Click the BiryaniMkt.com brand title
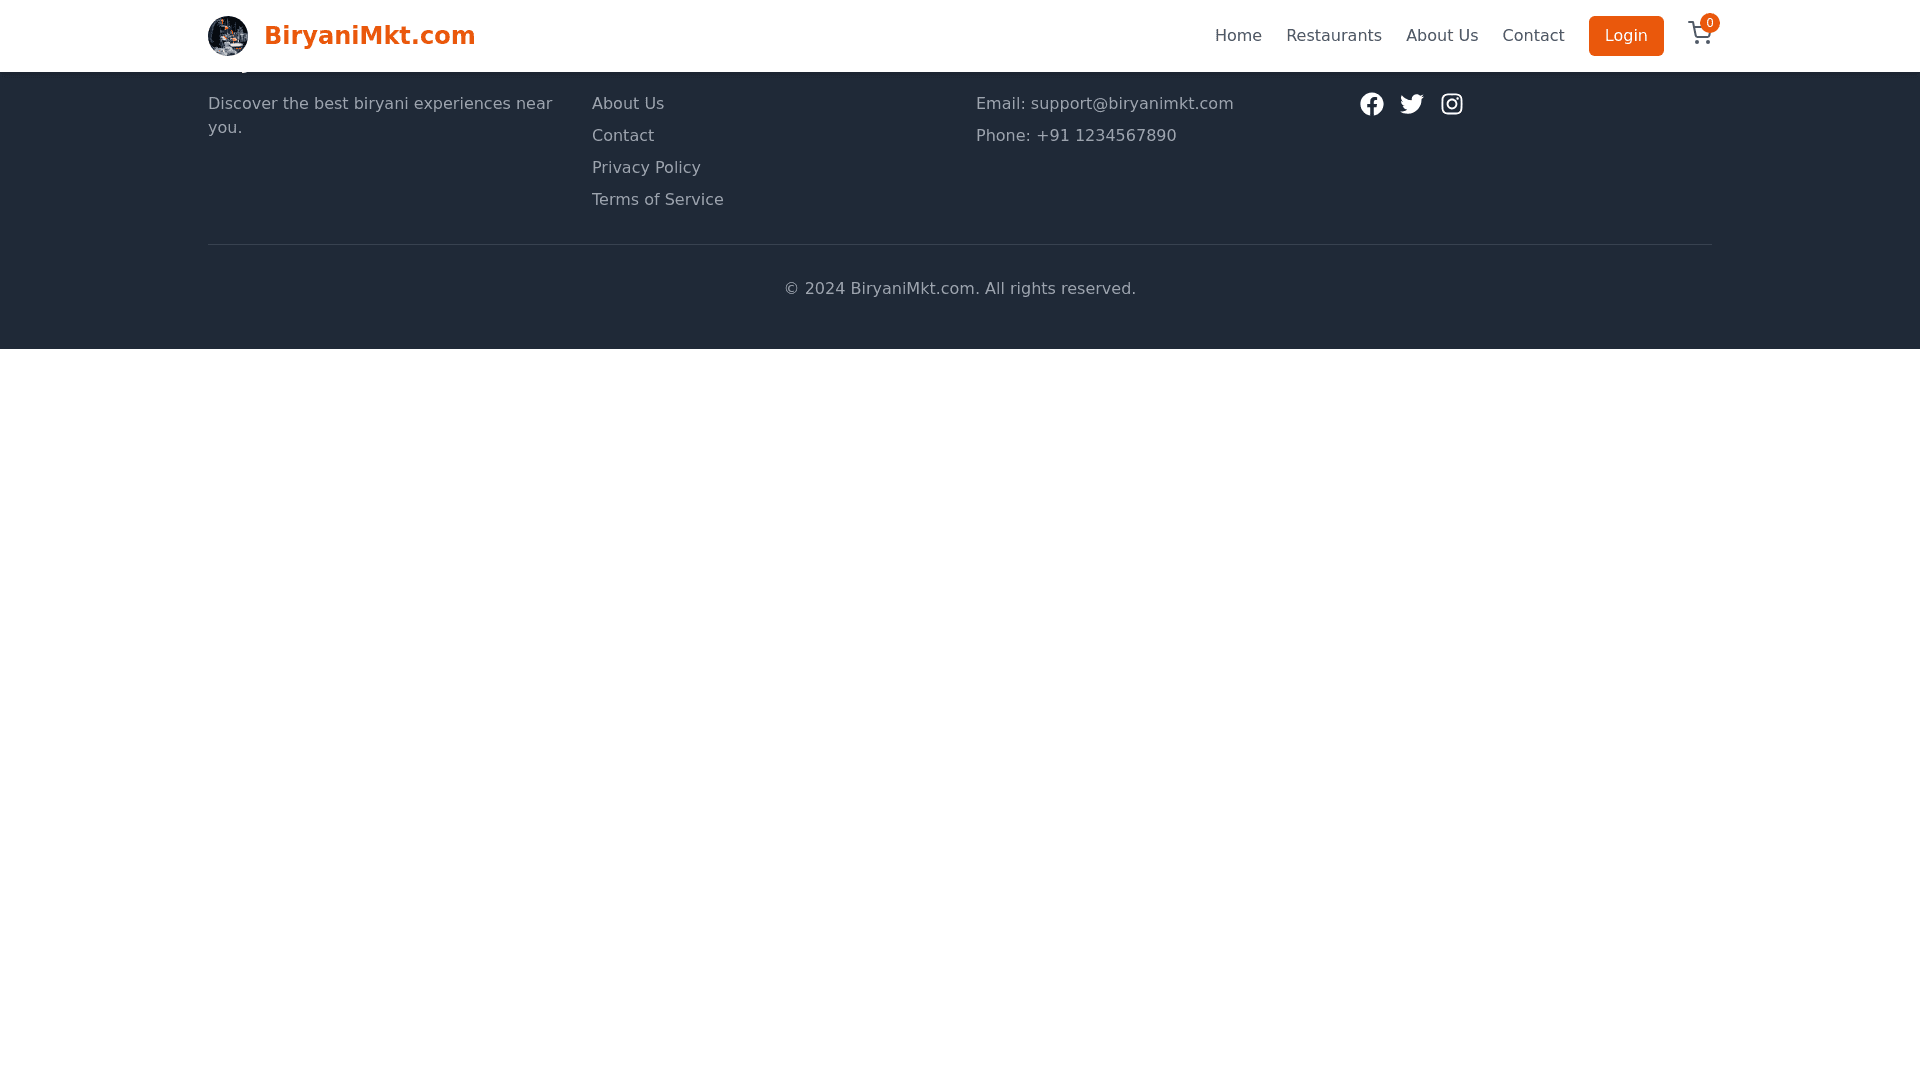Image resolution: width=1920 pixels, height=1080 pixels. (x=369, y=36)
